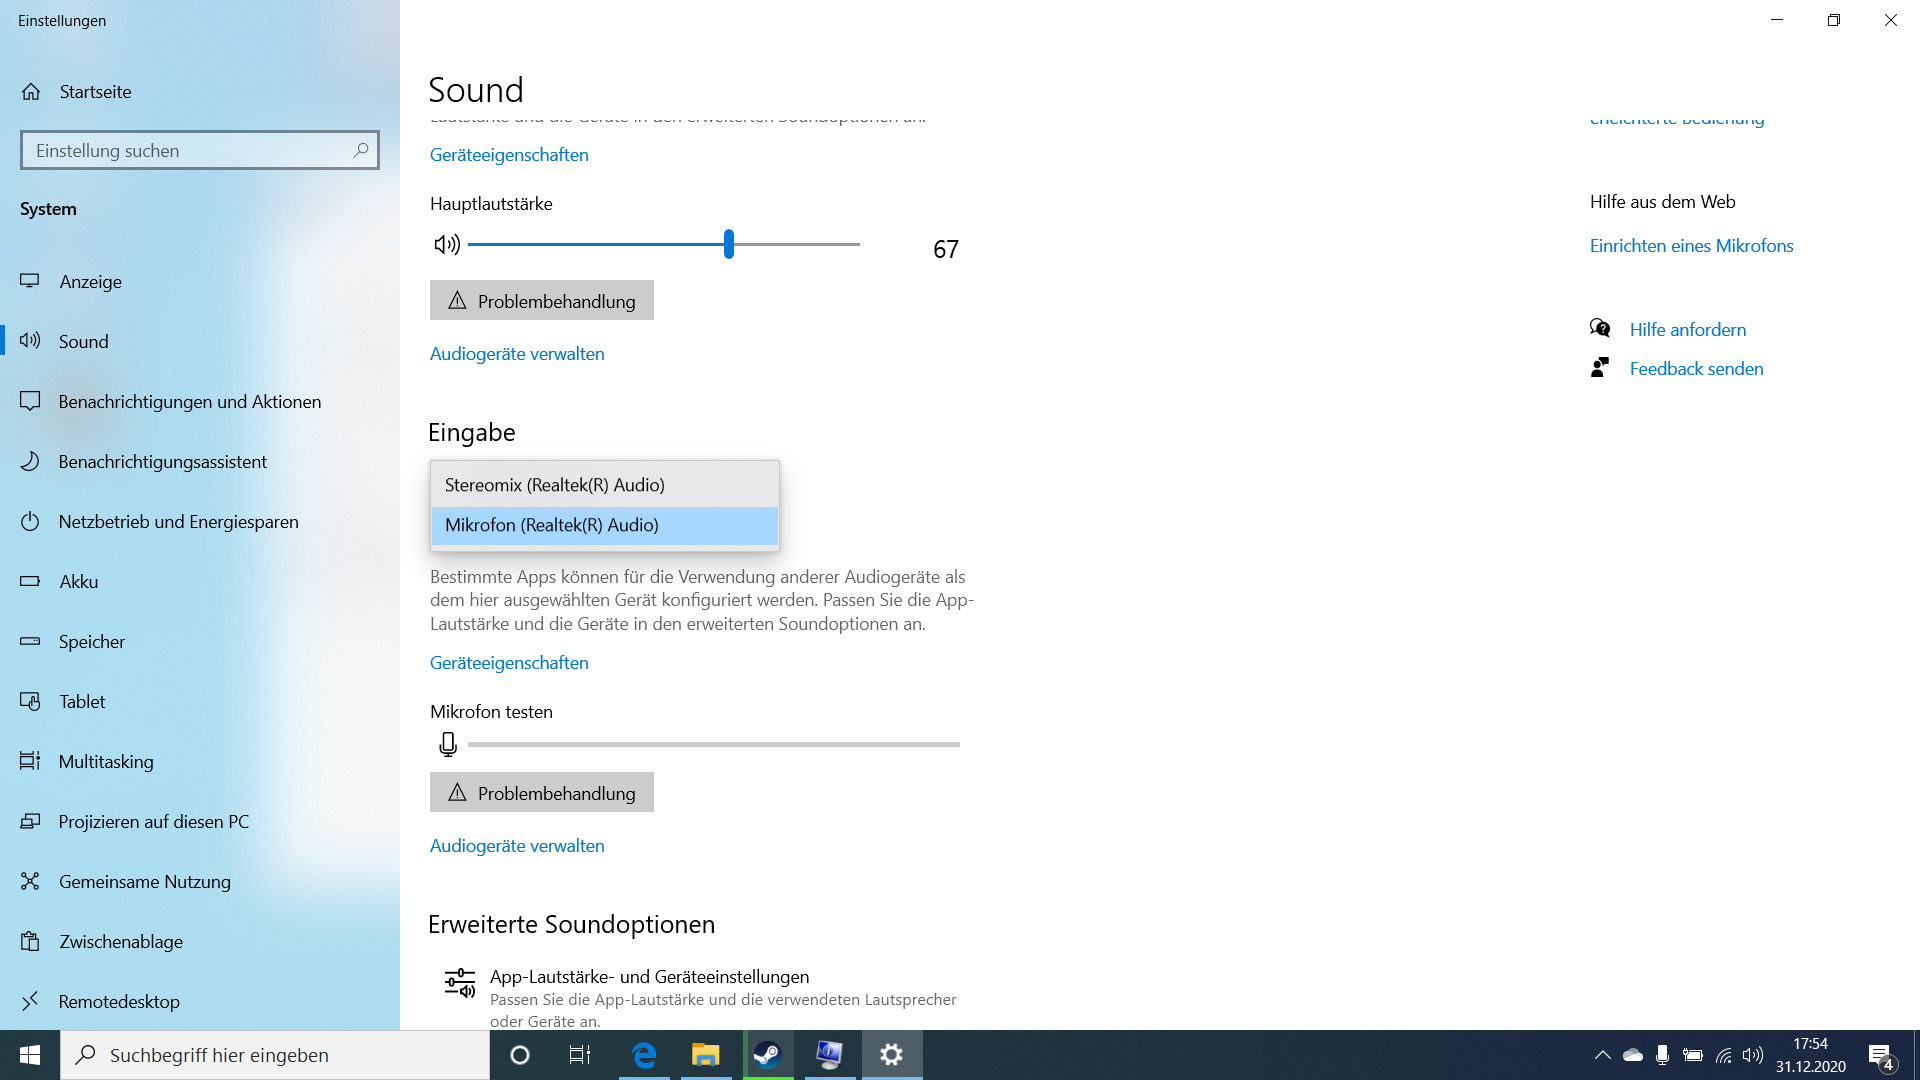The height and width of the screenshot is (1080, 1920).
Task: Click the speaker icon next to Hauptlautstärke slider
Action: [447, 244]
